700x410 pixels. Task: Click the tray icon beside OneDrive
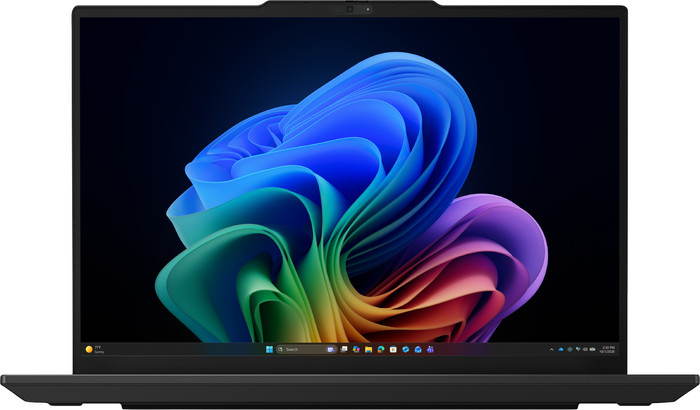(570, 349)
